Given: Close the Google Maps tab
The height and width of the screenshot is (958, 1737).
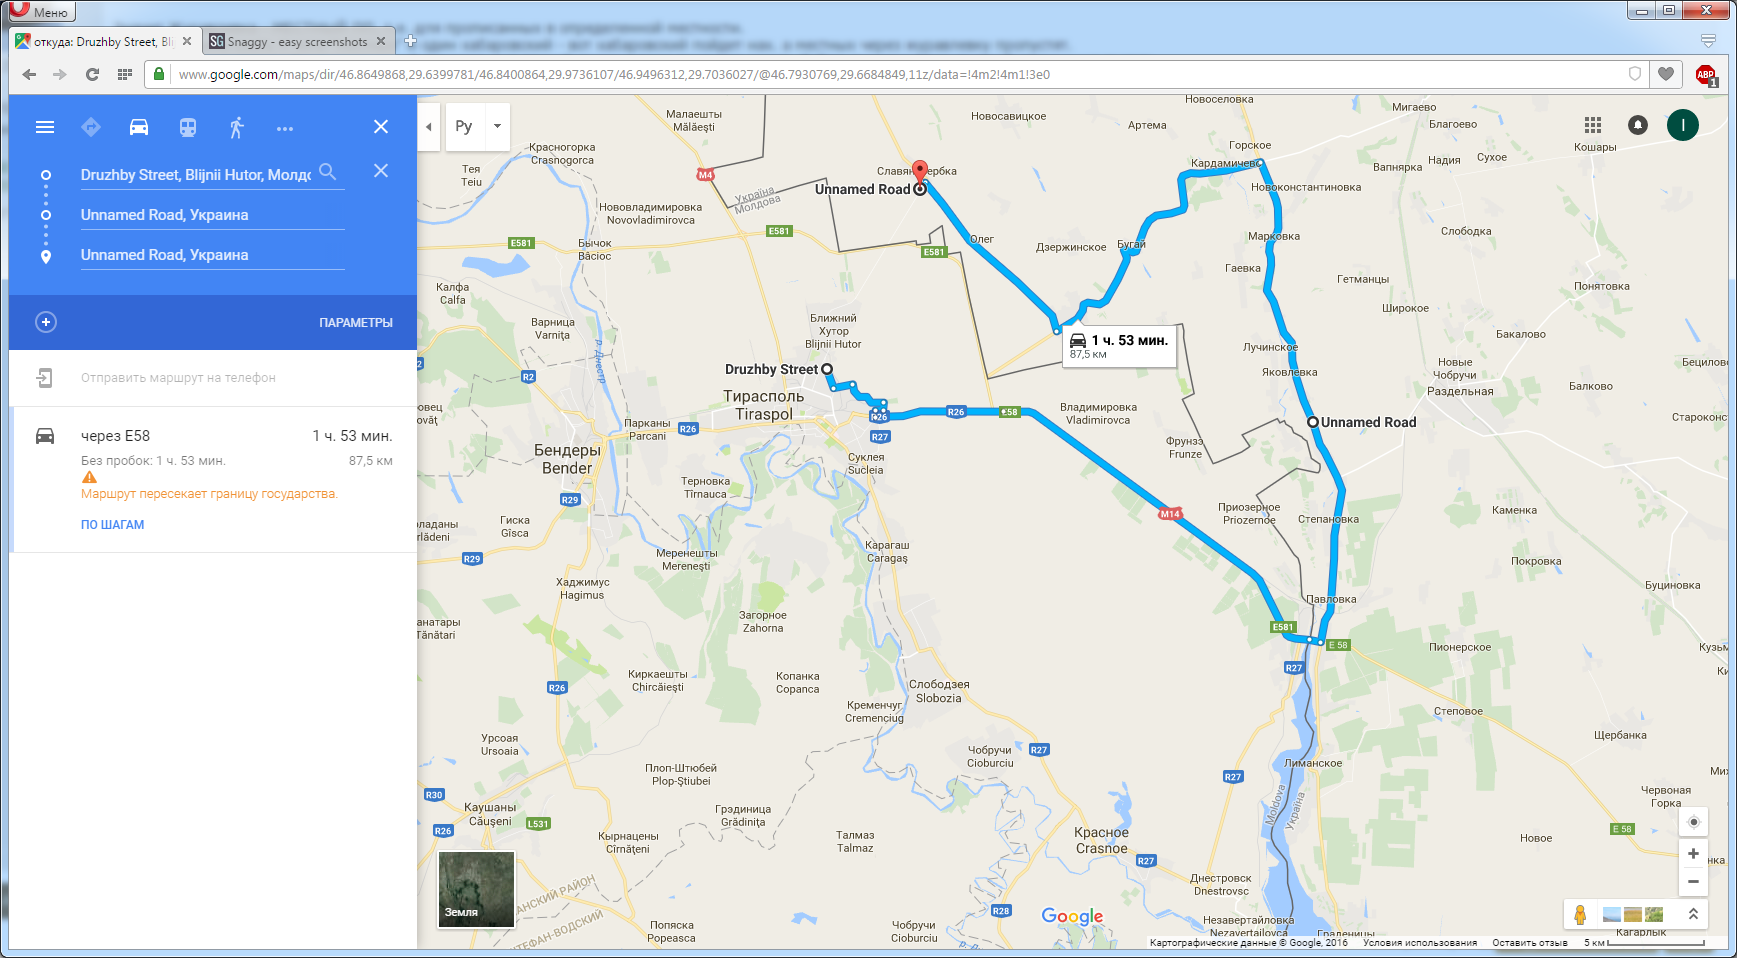Looking at the screenshot, I should [187, 41].
